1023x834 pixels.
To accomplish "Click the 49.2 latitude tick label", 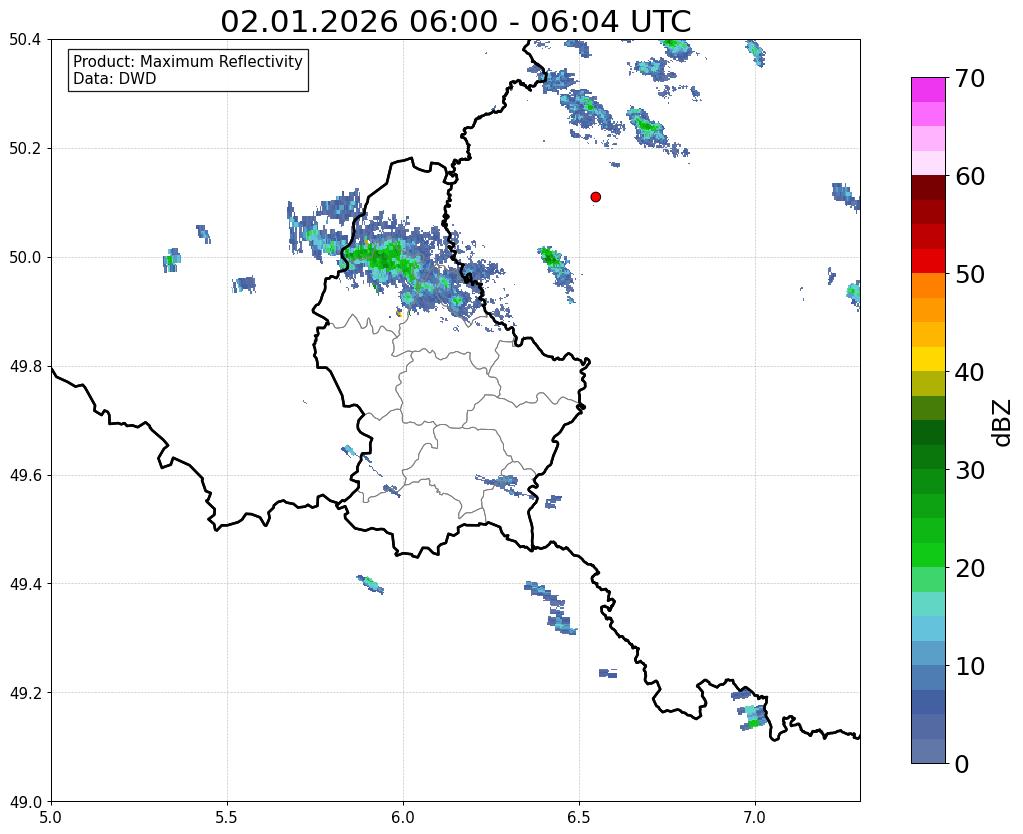I will point(25,693).
